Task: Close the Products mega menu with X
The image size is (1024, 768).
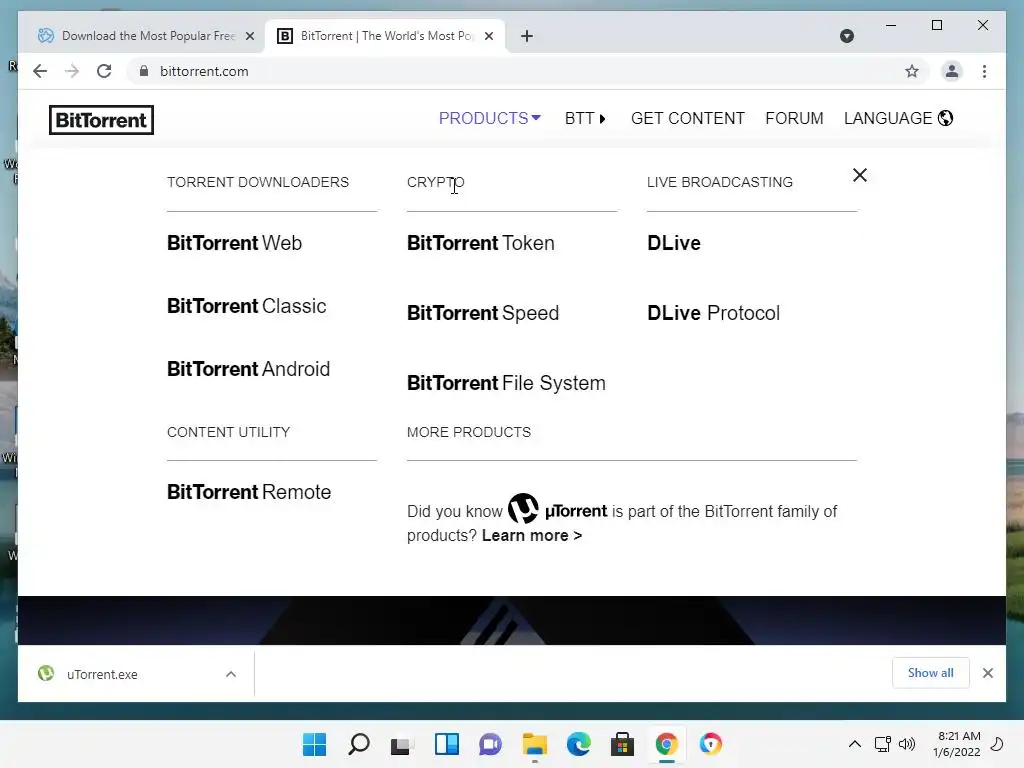Action: click(x=859, y=175)
